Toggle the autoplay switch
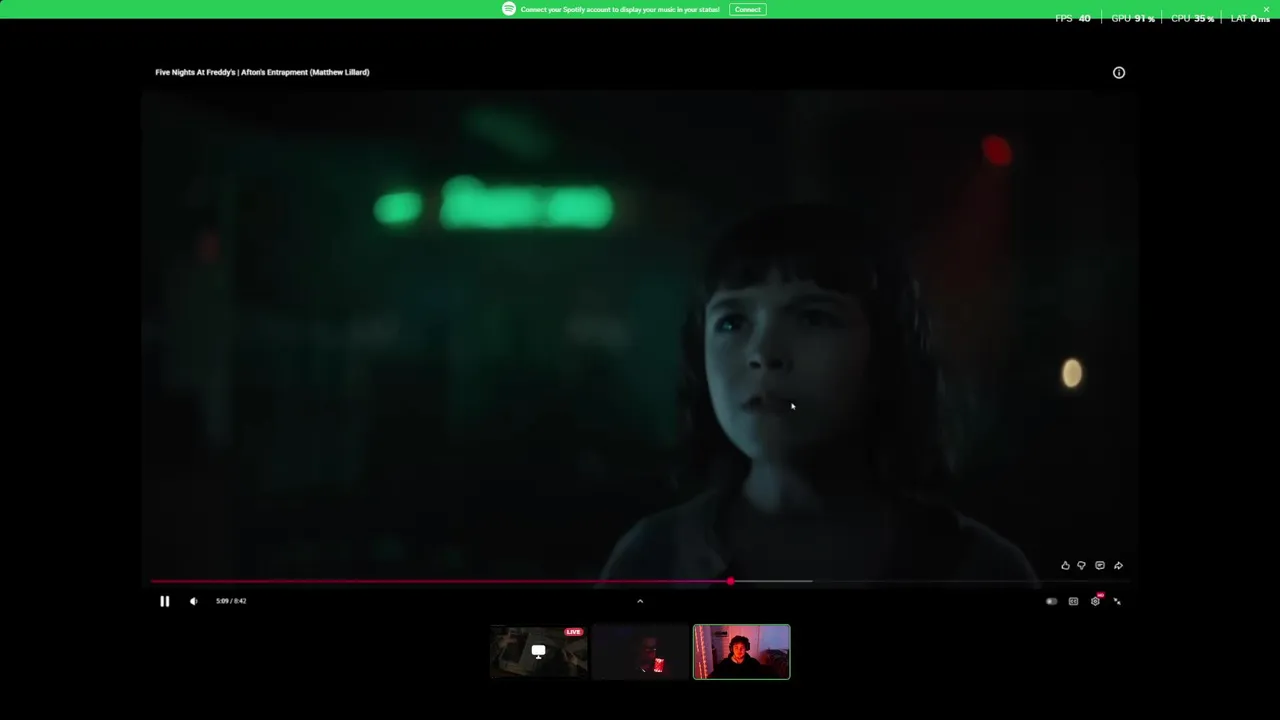The image size is (1280, 720). (1051, 601)
